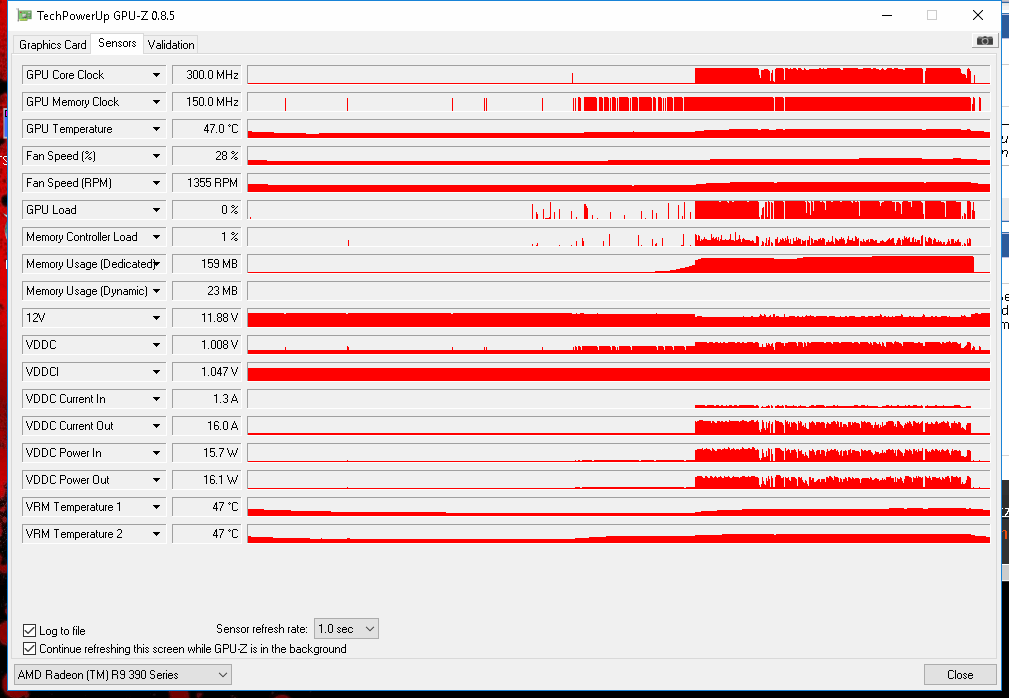Open the Sensors tab
The image size is (1009, 698).
click(117, 43)
